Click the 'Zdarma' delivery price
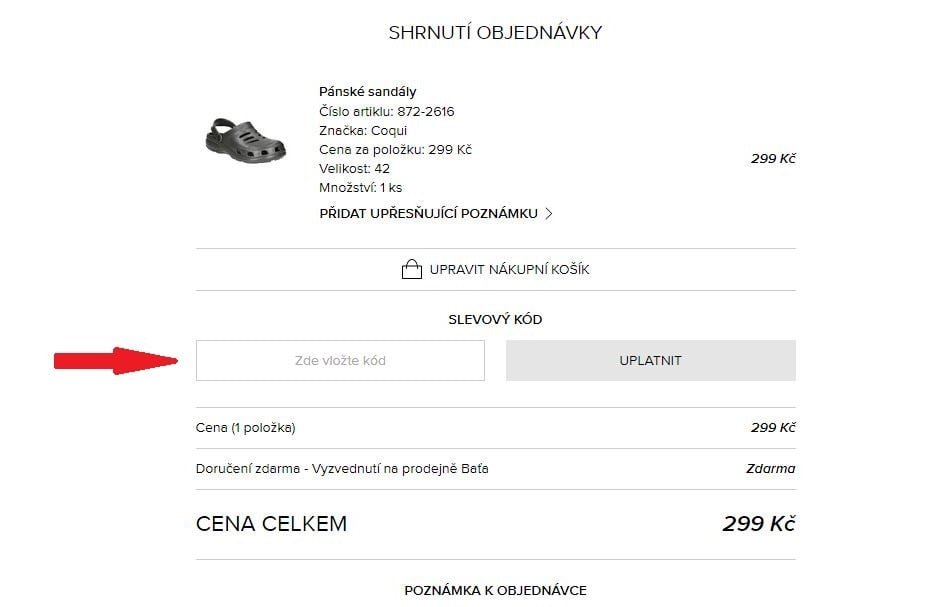Viewport: 940px width, 607px height. 770,468
